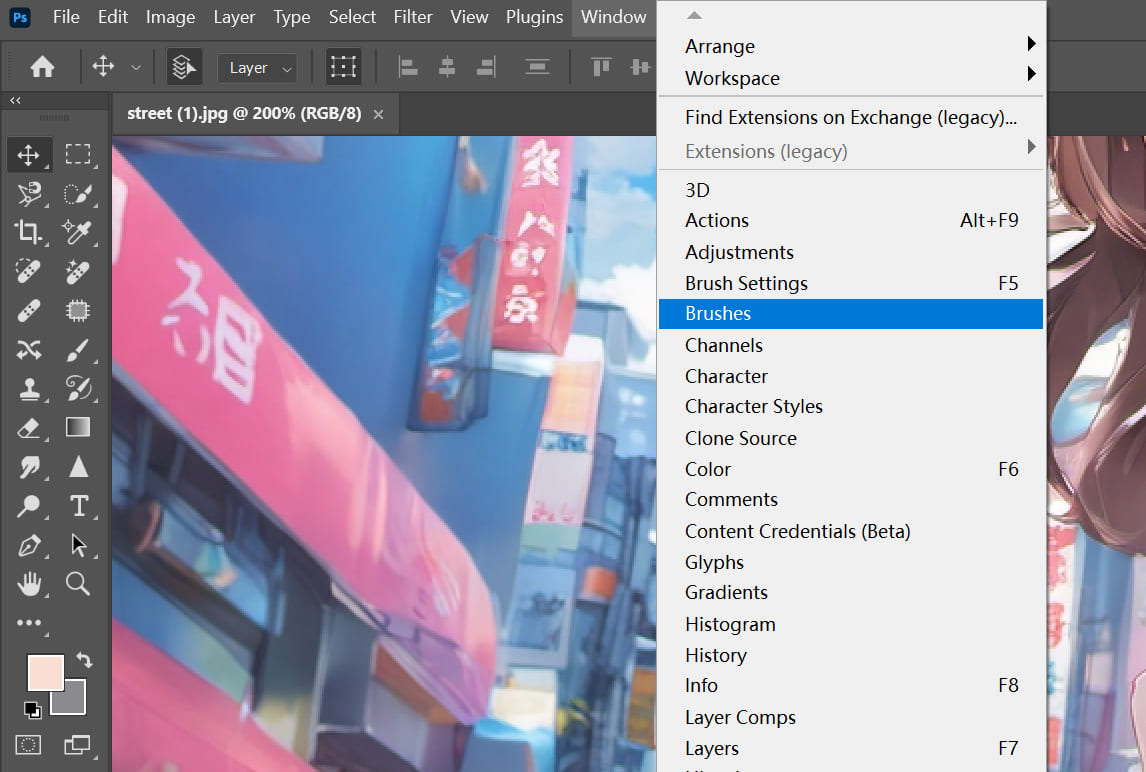The image size is (1146, 772).
Task: Select the Rectangular Marquee tool
Action: pos(78,154)
